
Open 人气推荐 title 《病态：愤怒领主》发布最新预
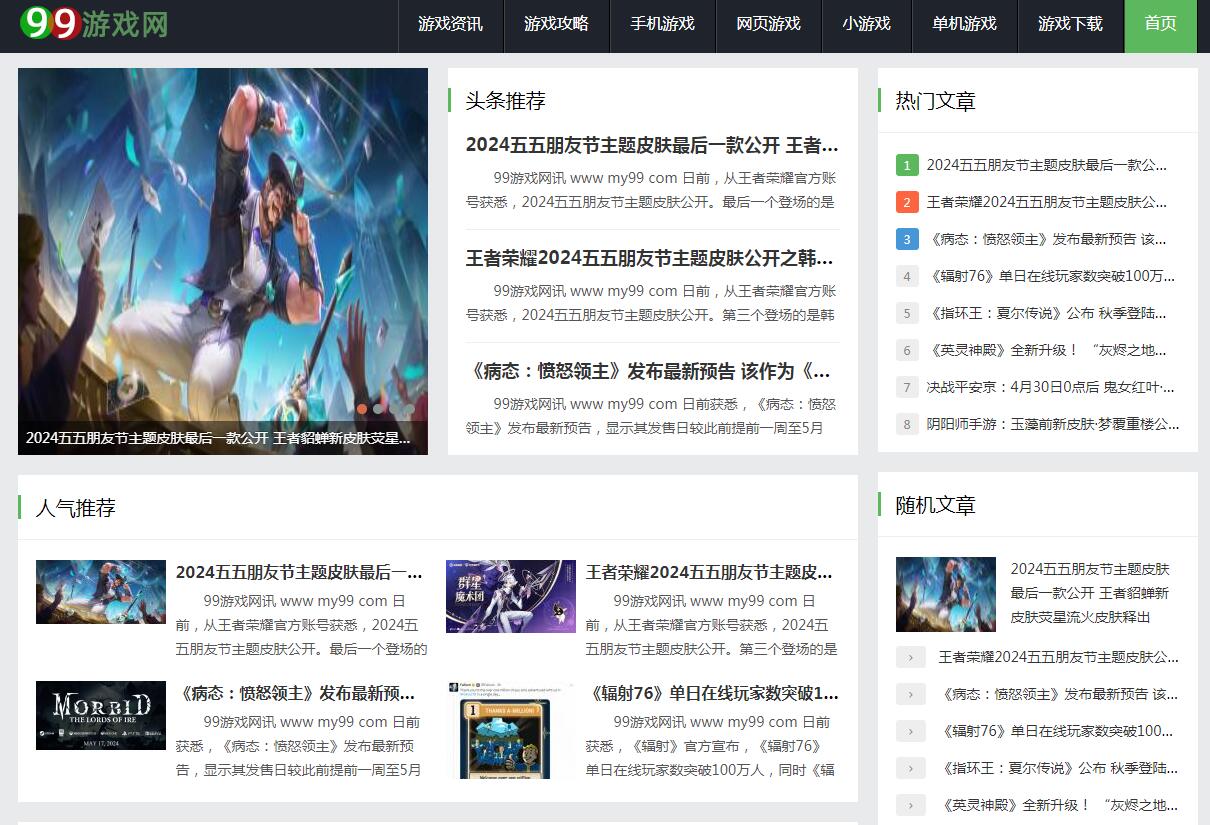[x=295, y=693]
